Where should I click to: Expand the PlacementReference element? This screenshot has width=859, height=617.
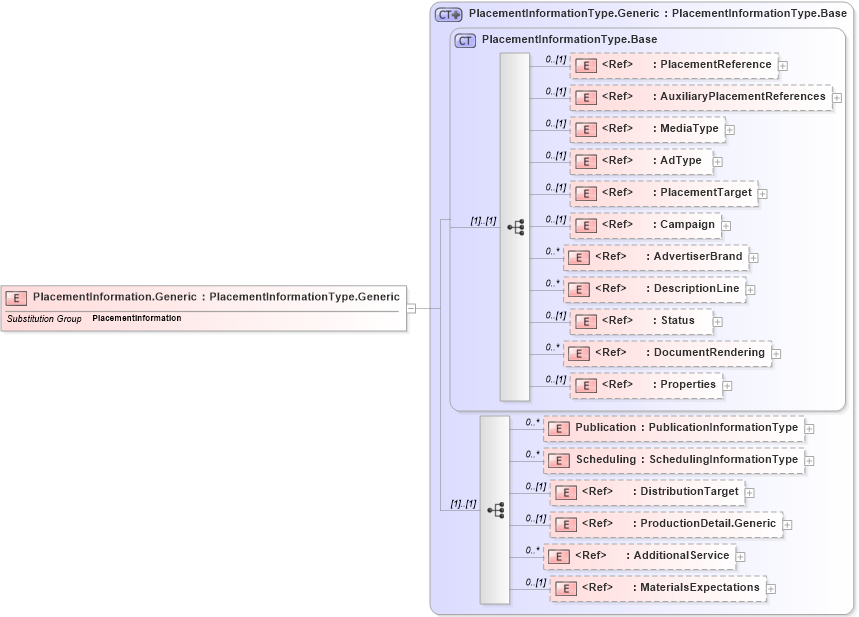[783, 65]
